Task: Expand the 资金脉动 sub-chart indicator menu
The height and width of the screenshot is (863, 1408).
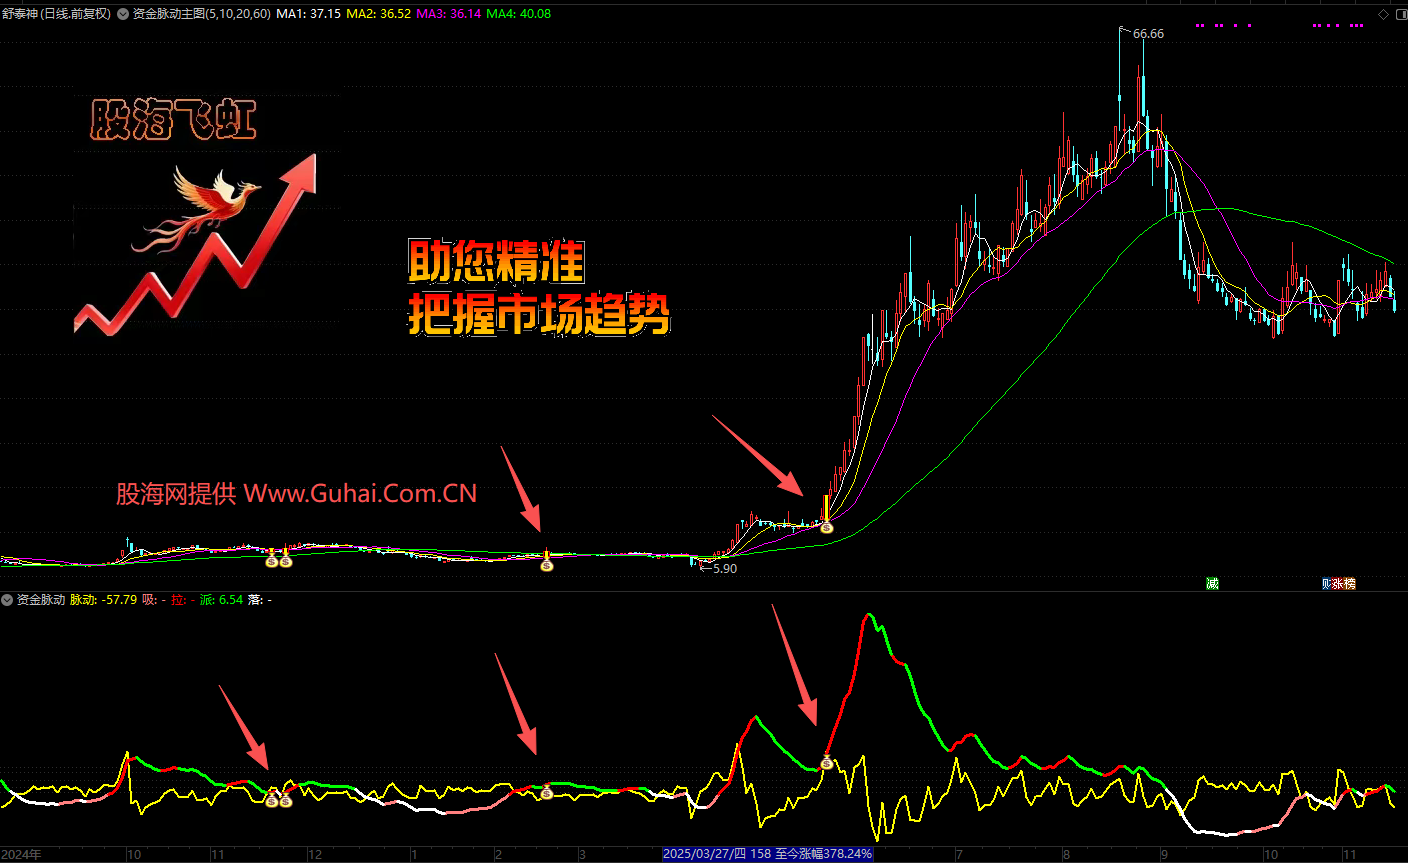Action: coord(8,600)
